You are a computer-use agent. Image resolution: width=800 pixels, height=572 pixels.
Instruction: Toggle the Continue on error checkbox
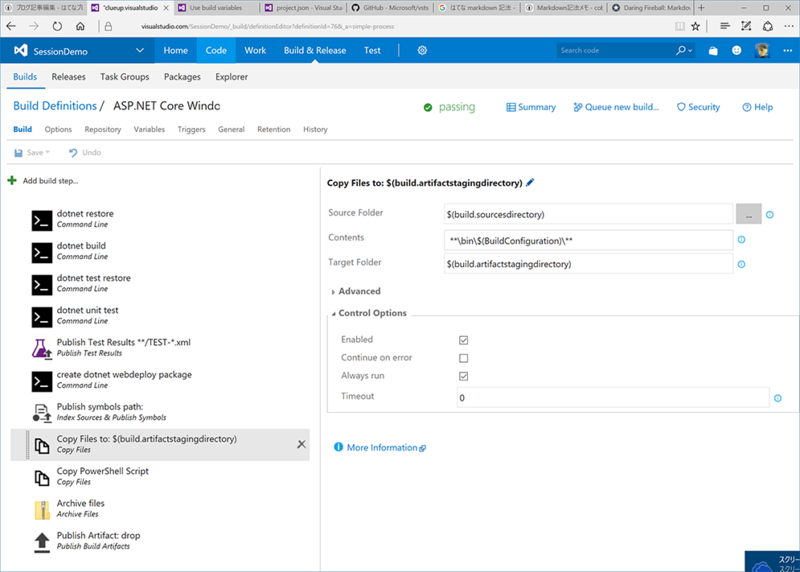pyautogui.click(x=463, y=358)
